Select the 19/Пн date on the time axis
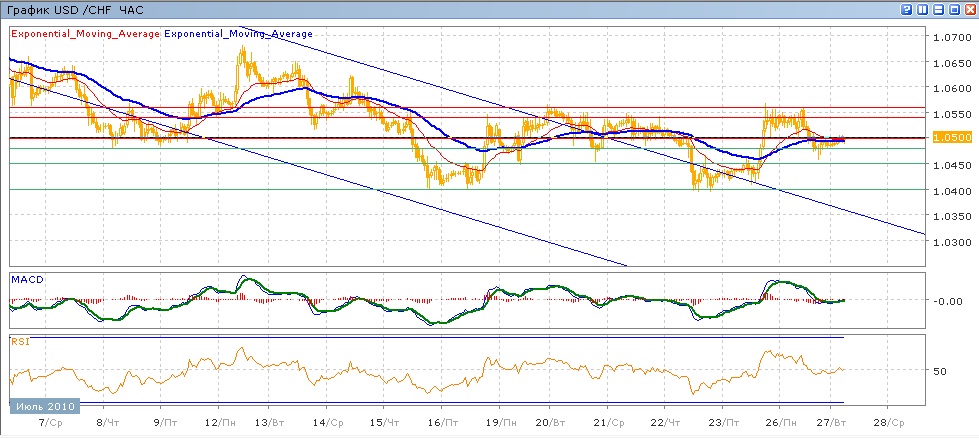Viewport: 979px width, 438px height. (x=501, y=422)
